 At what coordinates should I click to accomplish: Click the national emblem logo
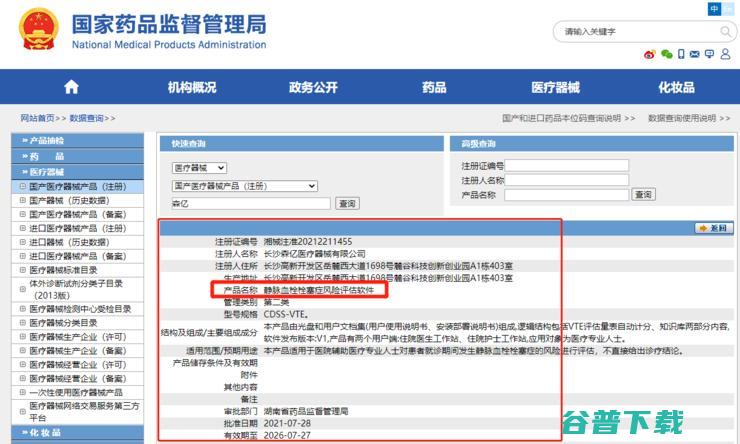pos(39,29)
